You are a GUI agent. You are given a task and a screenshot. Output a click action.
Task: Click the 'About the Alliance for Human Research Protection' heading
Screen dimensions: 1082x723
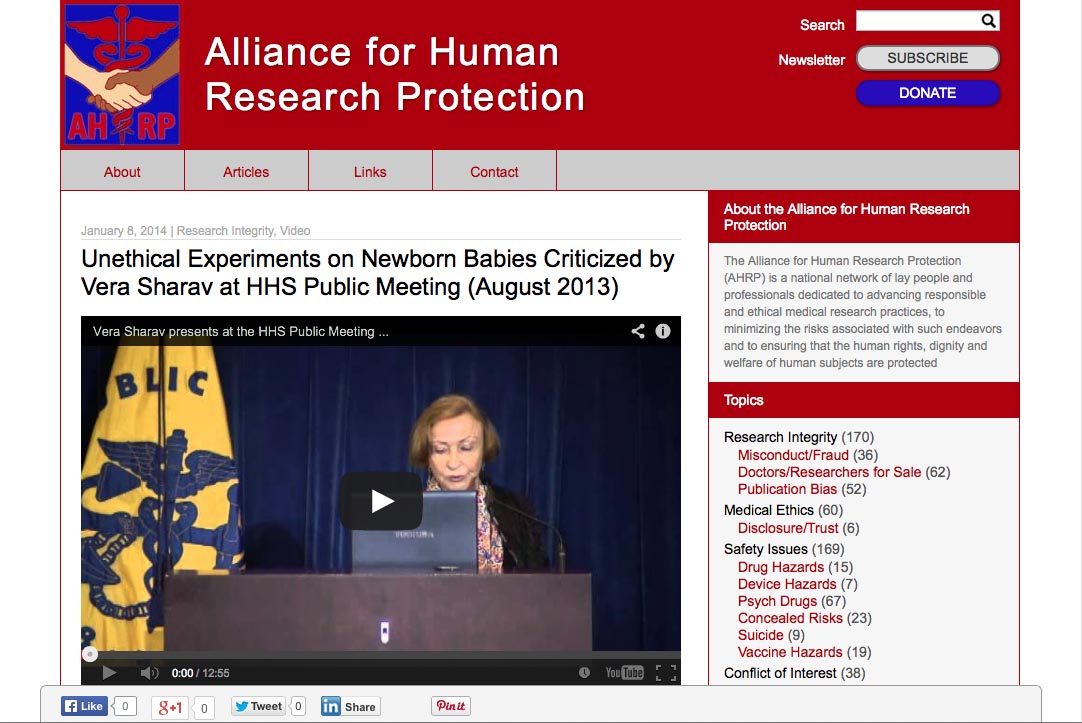coord(846,217)
